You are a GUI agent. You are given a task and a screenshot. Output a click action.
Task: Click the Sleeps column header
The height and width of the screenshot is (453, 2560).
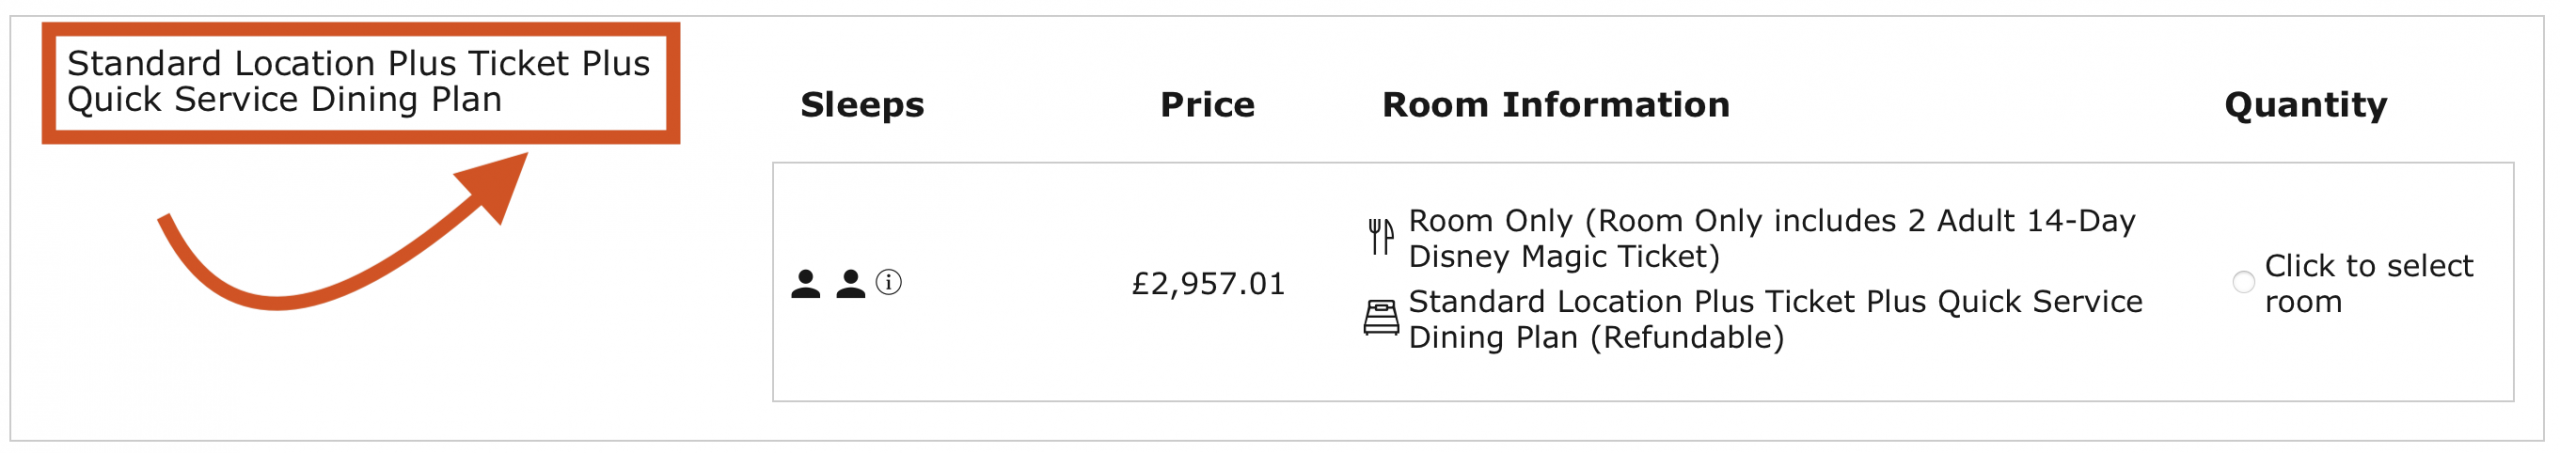[x=862, y=105]
